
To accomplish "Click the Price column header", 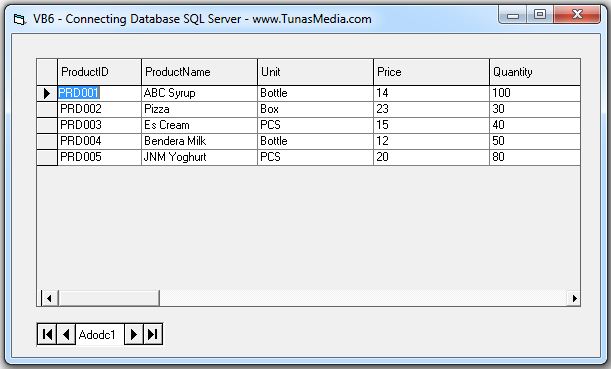I will pos(431,72).
